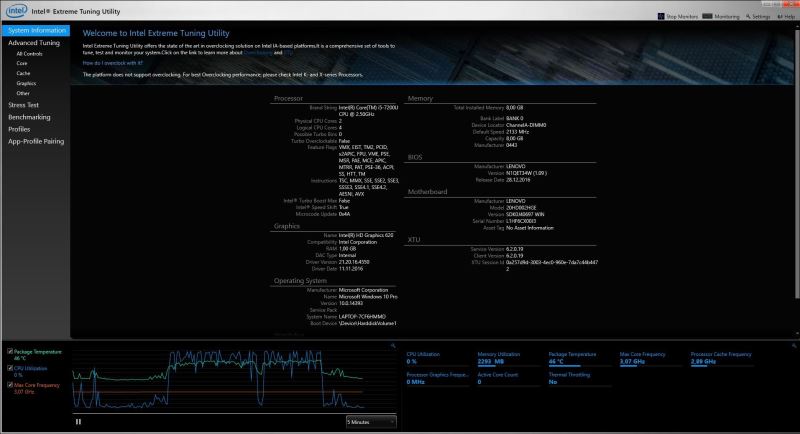
Task: Select Graphics under Advanced Tuning
Action: [x=26, y=83]
